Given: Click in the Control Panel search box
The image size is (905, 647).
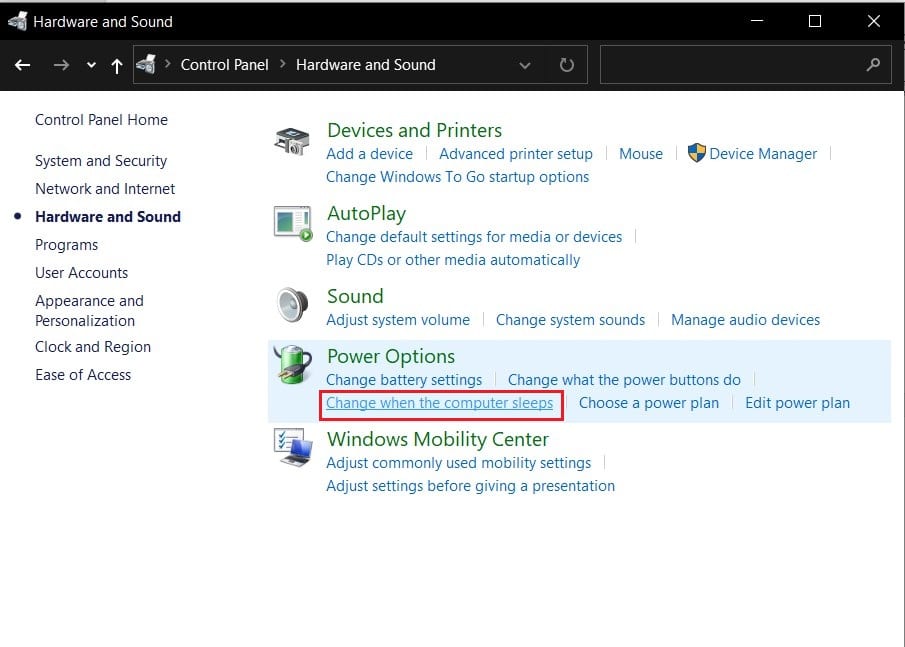Looking at the screenshot, I should (x=730, y=65).
